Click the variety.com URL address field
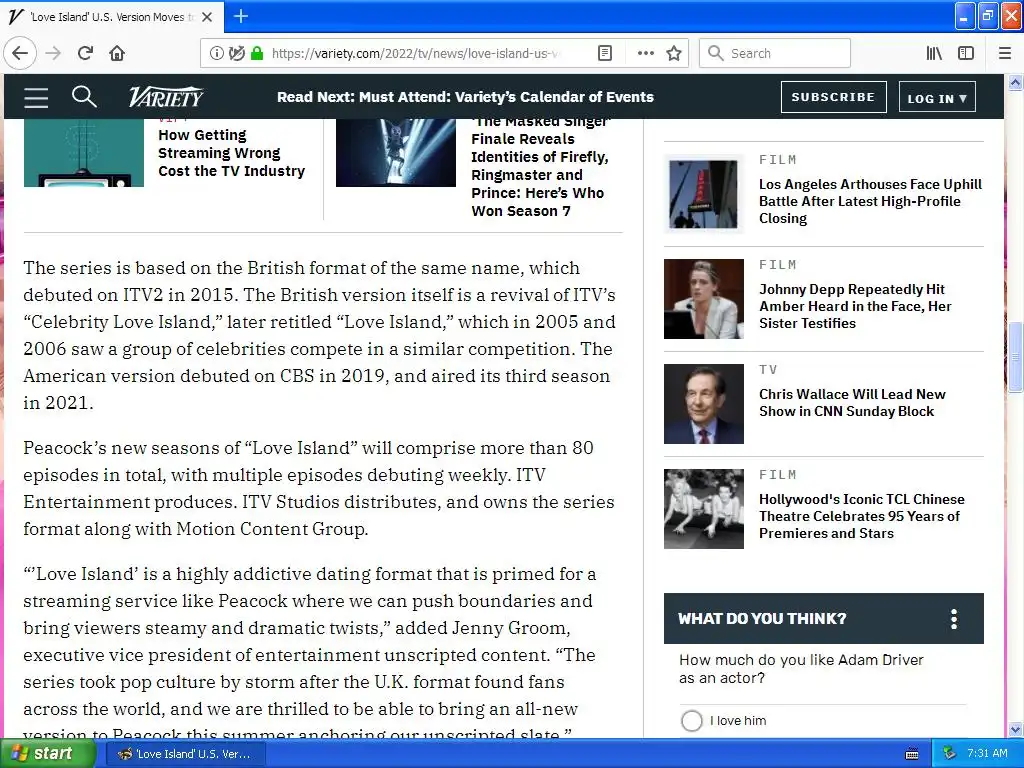The height and width of the screenshot is (768, 1024). pos(416,54)
